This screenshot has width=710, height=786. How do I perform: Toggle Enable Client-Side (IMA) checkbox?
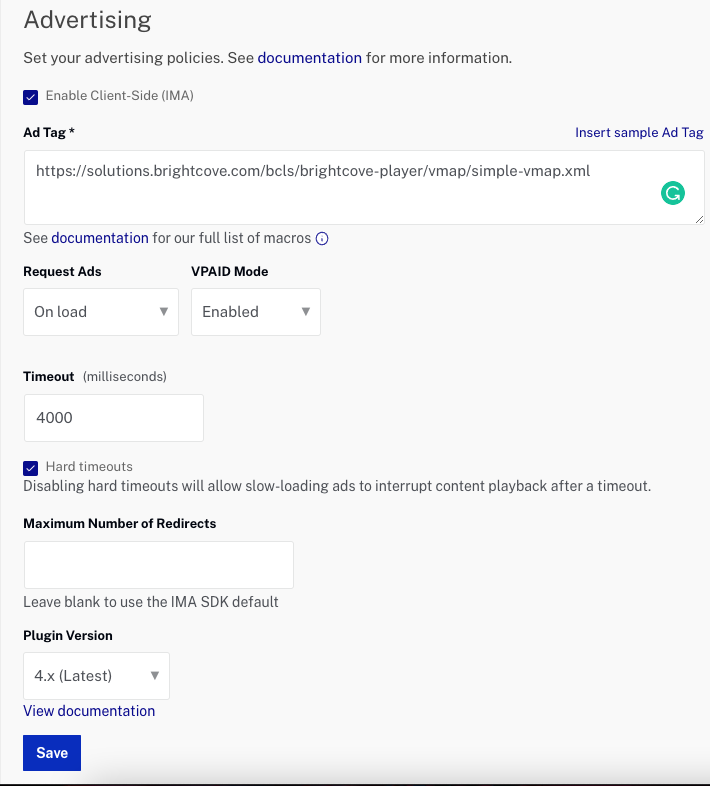pyautogui.click(x=31, y=96)
